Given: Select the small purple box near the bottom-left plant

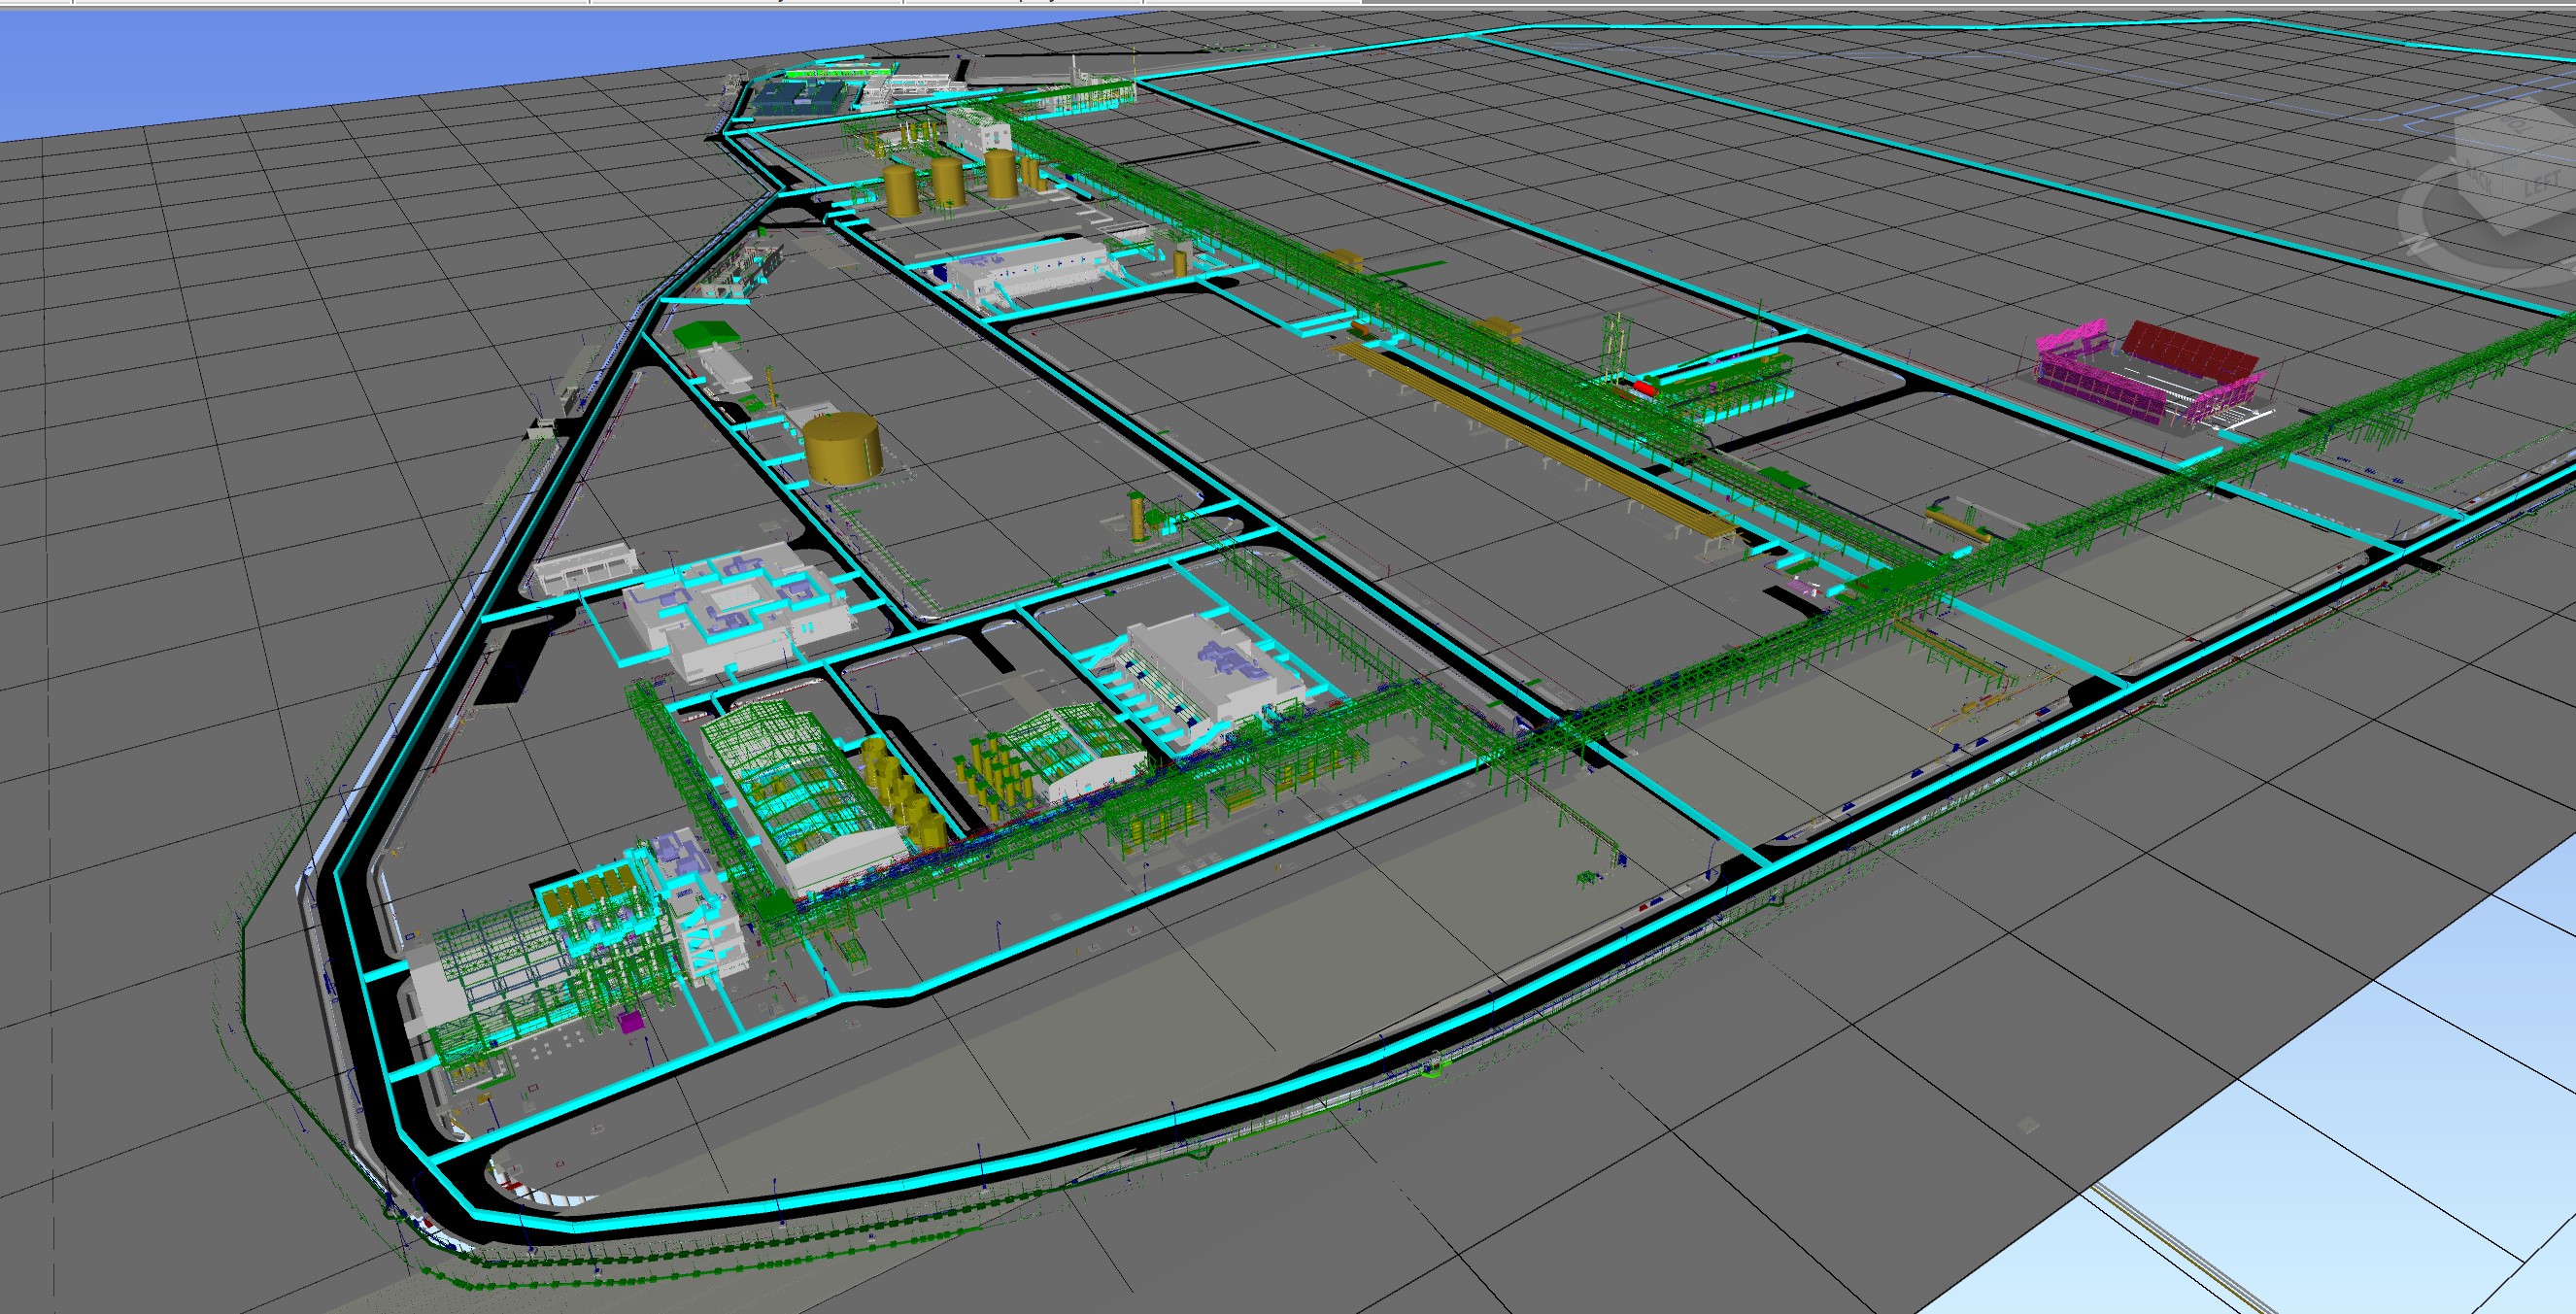Looking at the screenshot, I should [x=631, y=1022].
